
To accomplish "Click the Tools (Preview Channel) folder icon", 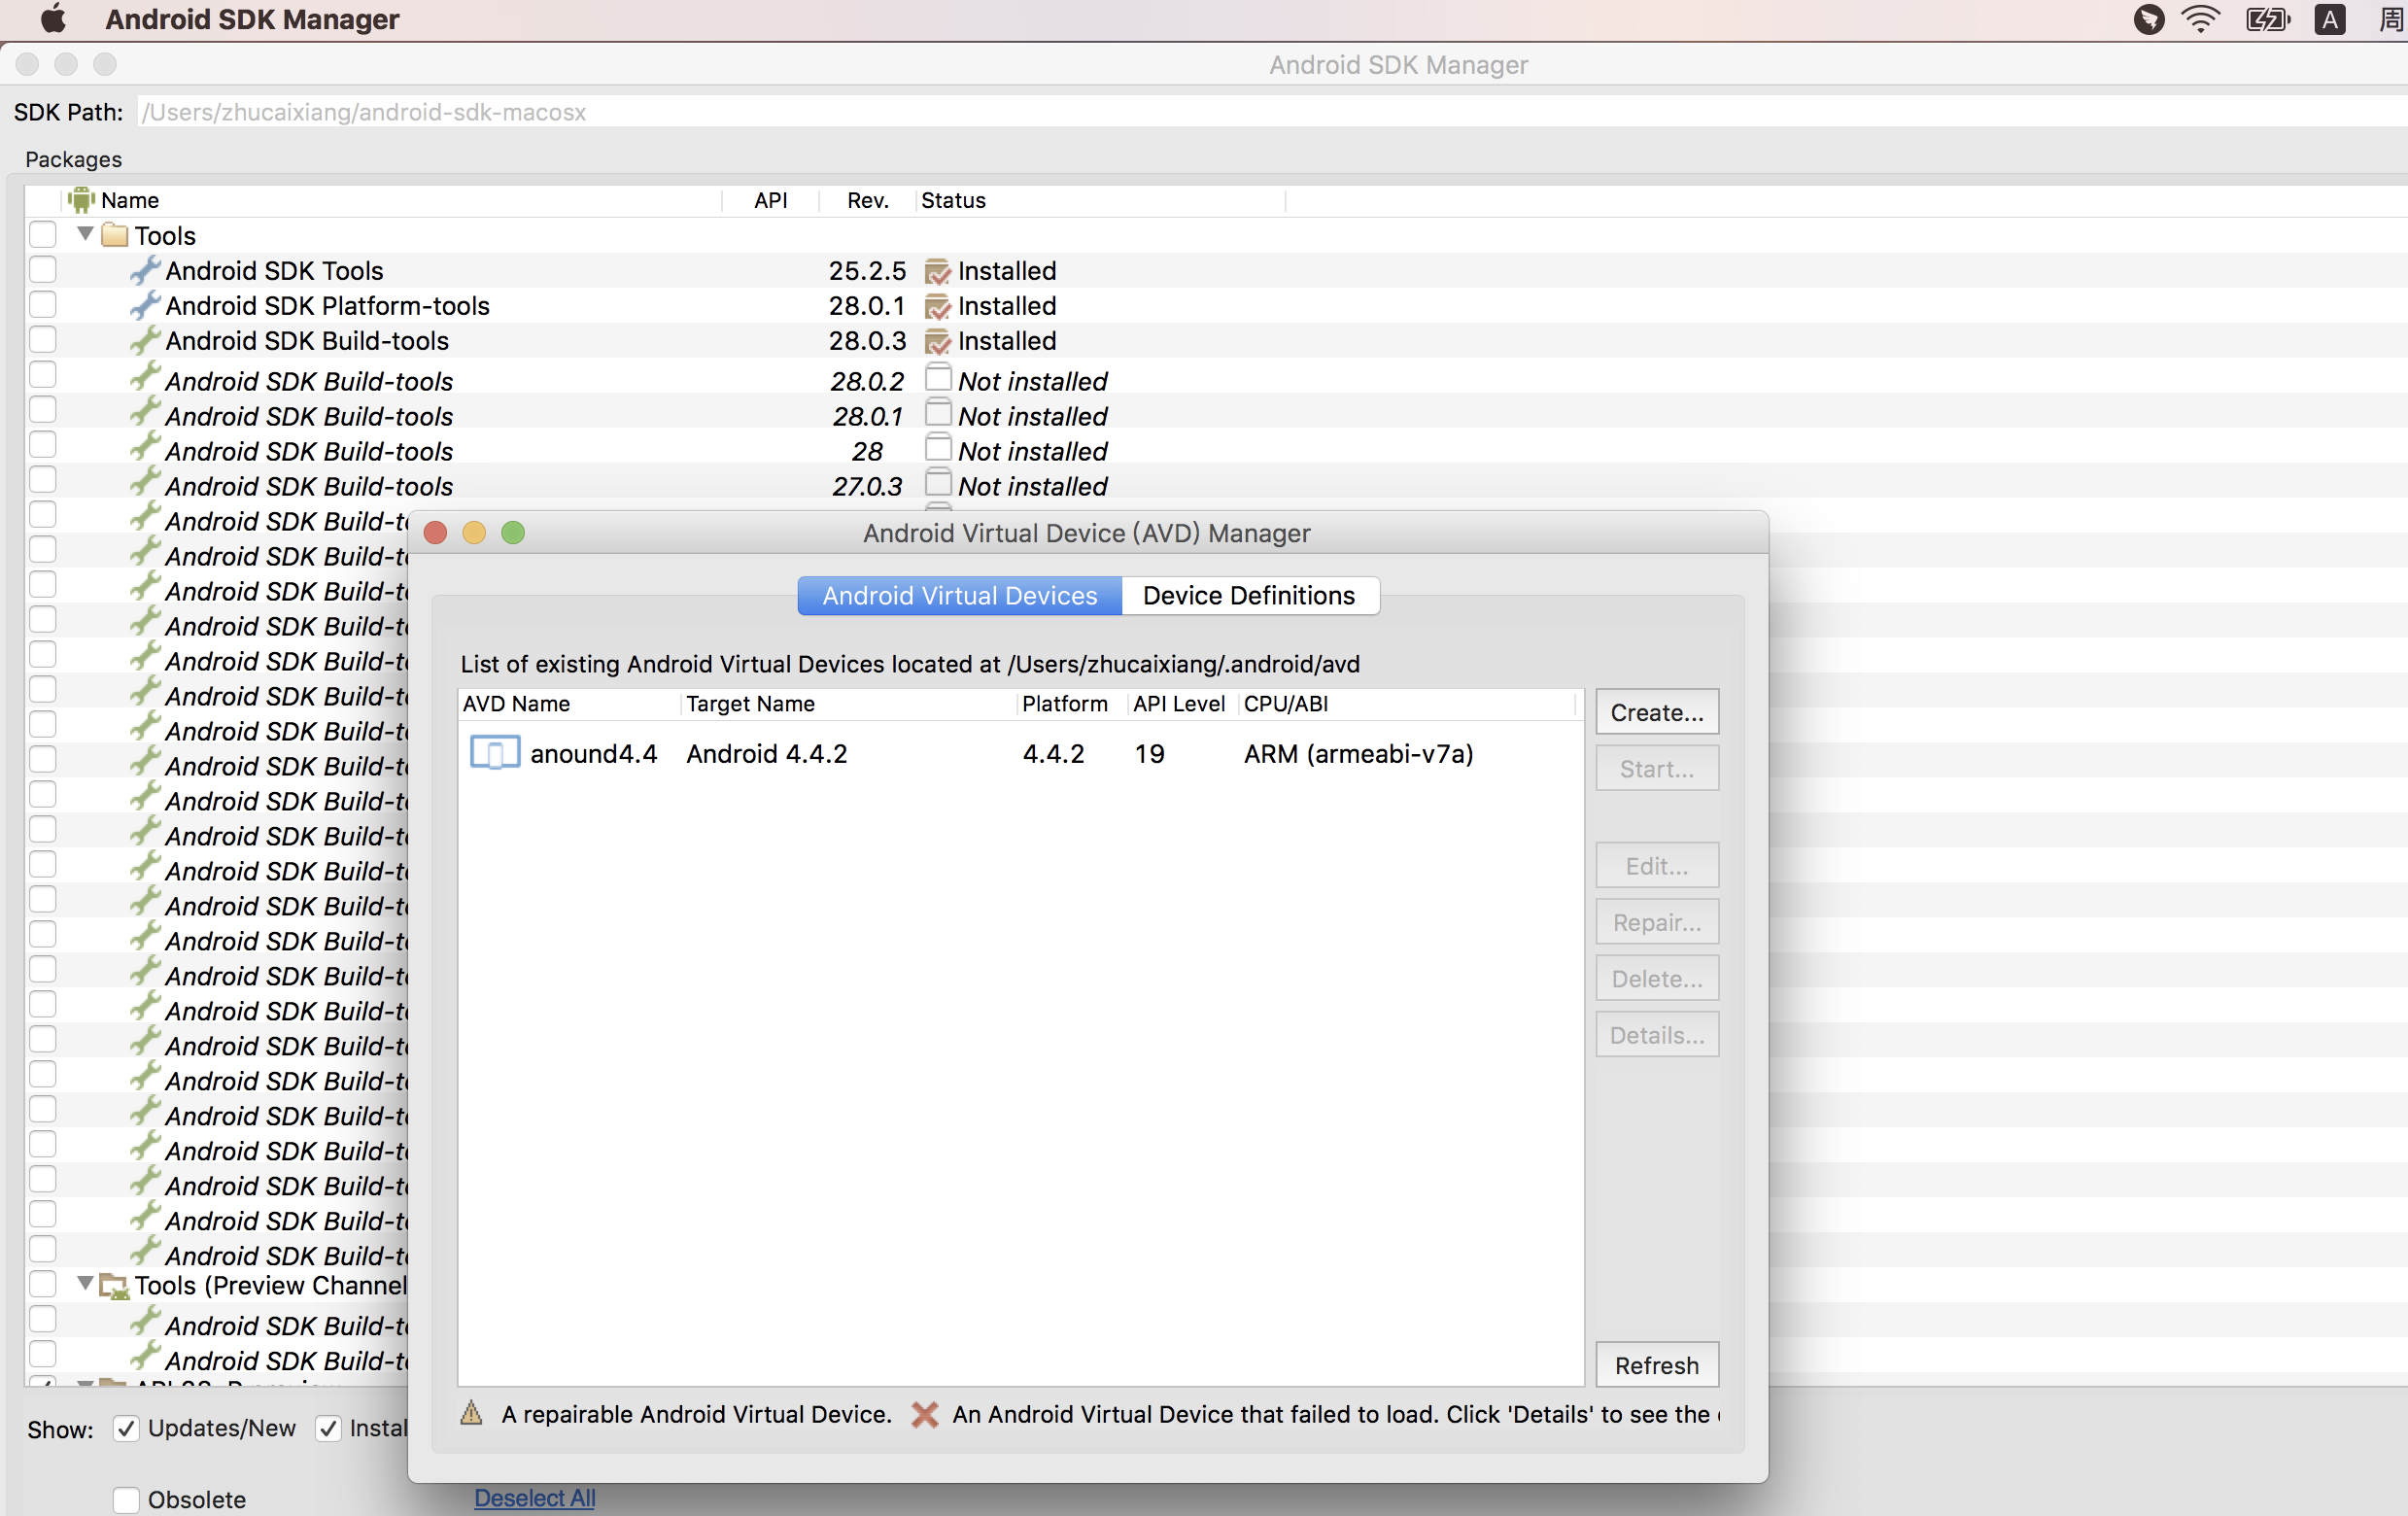I will point(115,1286).
